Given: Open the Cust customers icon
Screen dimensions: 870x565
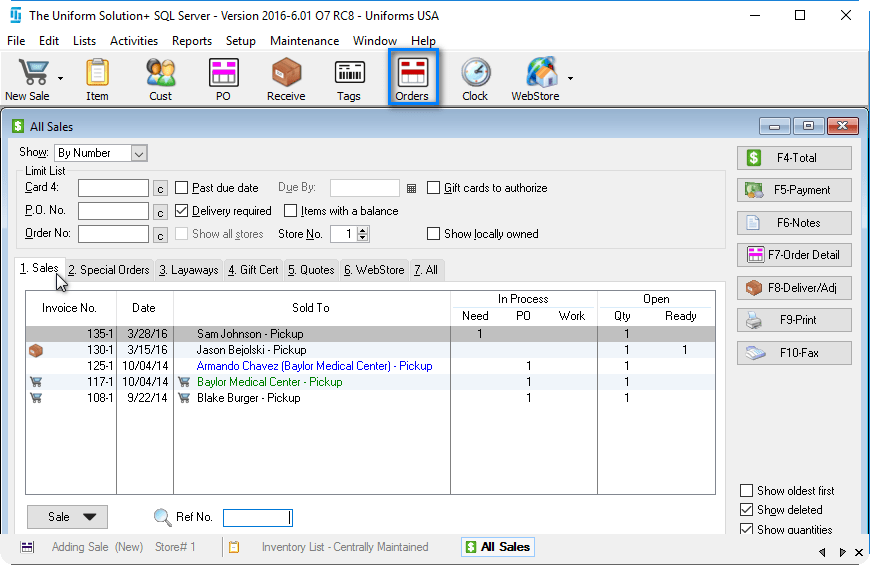Looking at the screenshot, I should pyautogui.click(x=160, y=79).
